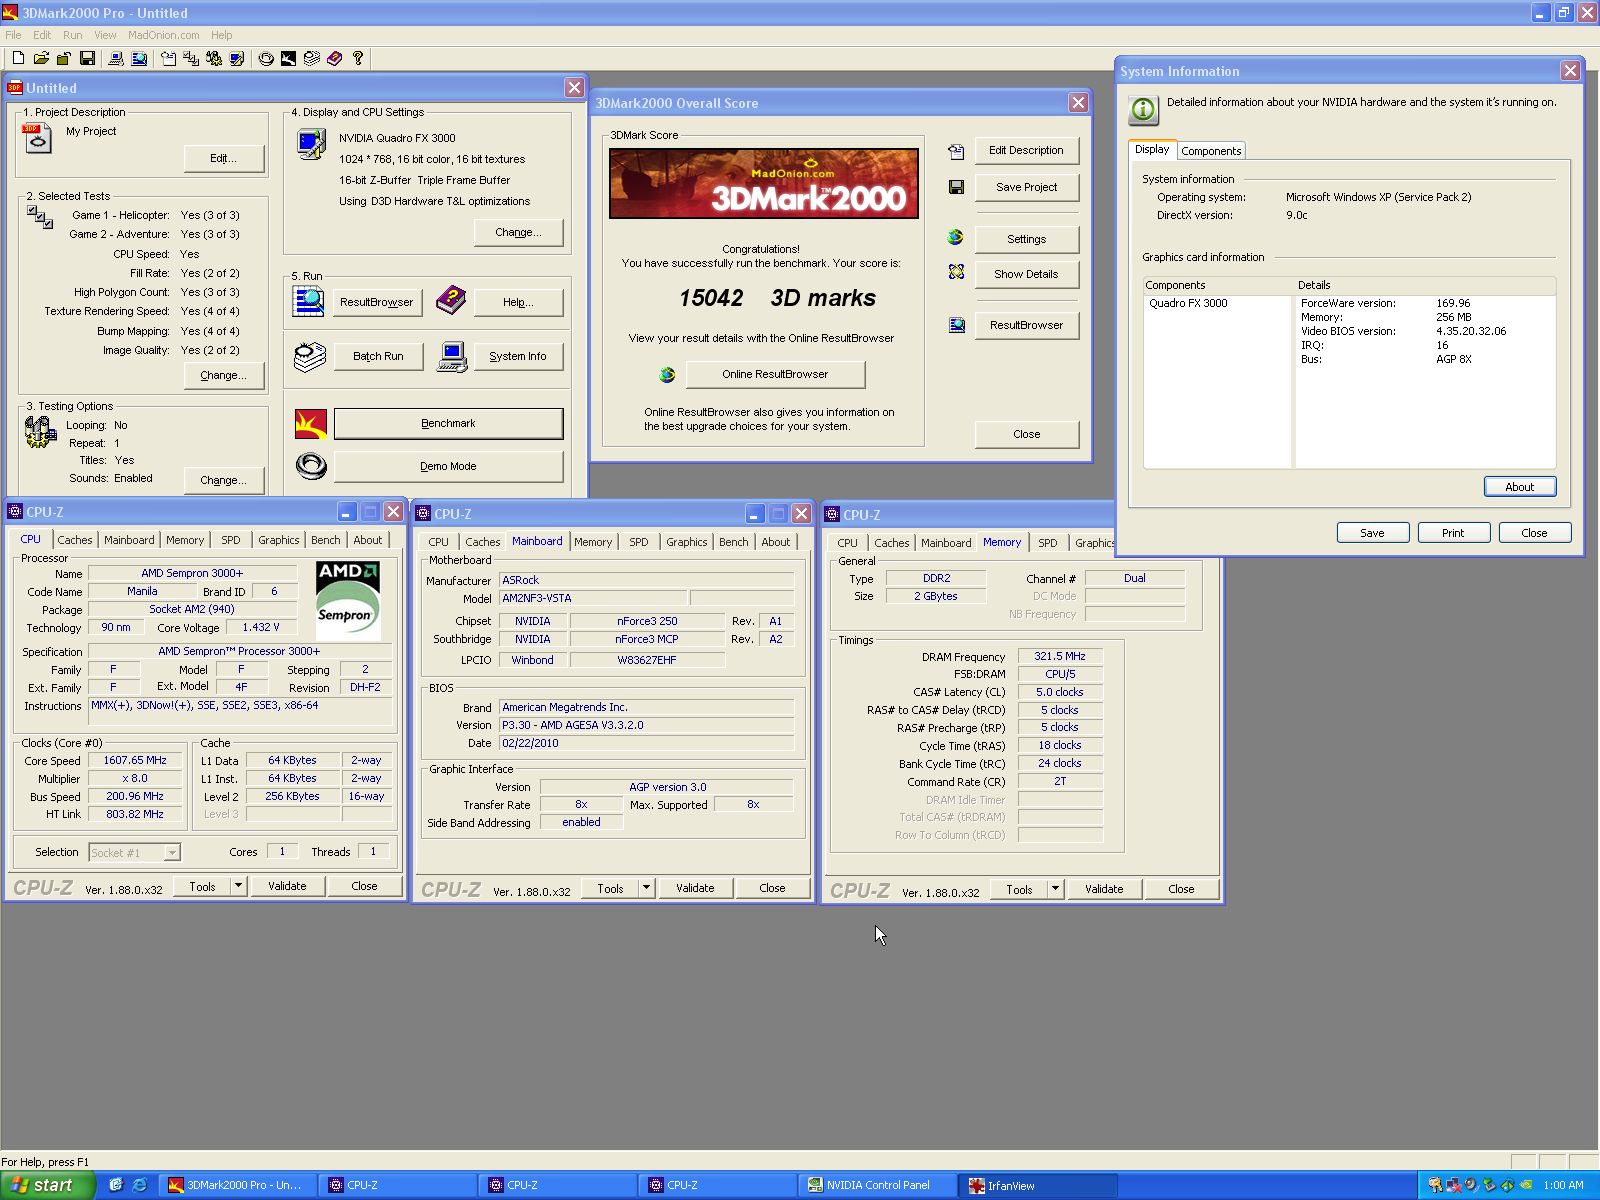The height and width of the screenshot is (1200, 1600).
Task: Click the Benchmark button
Action: (448, 424)
